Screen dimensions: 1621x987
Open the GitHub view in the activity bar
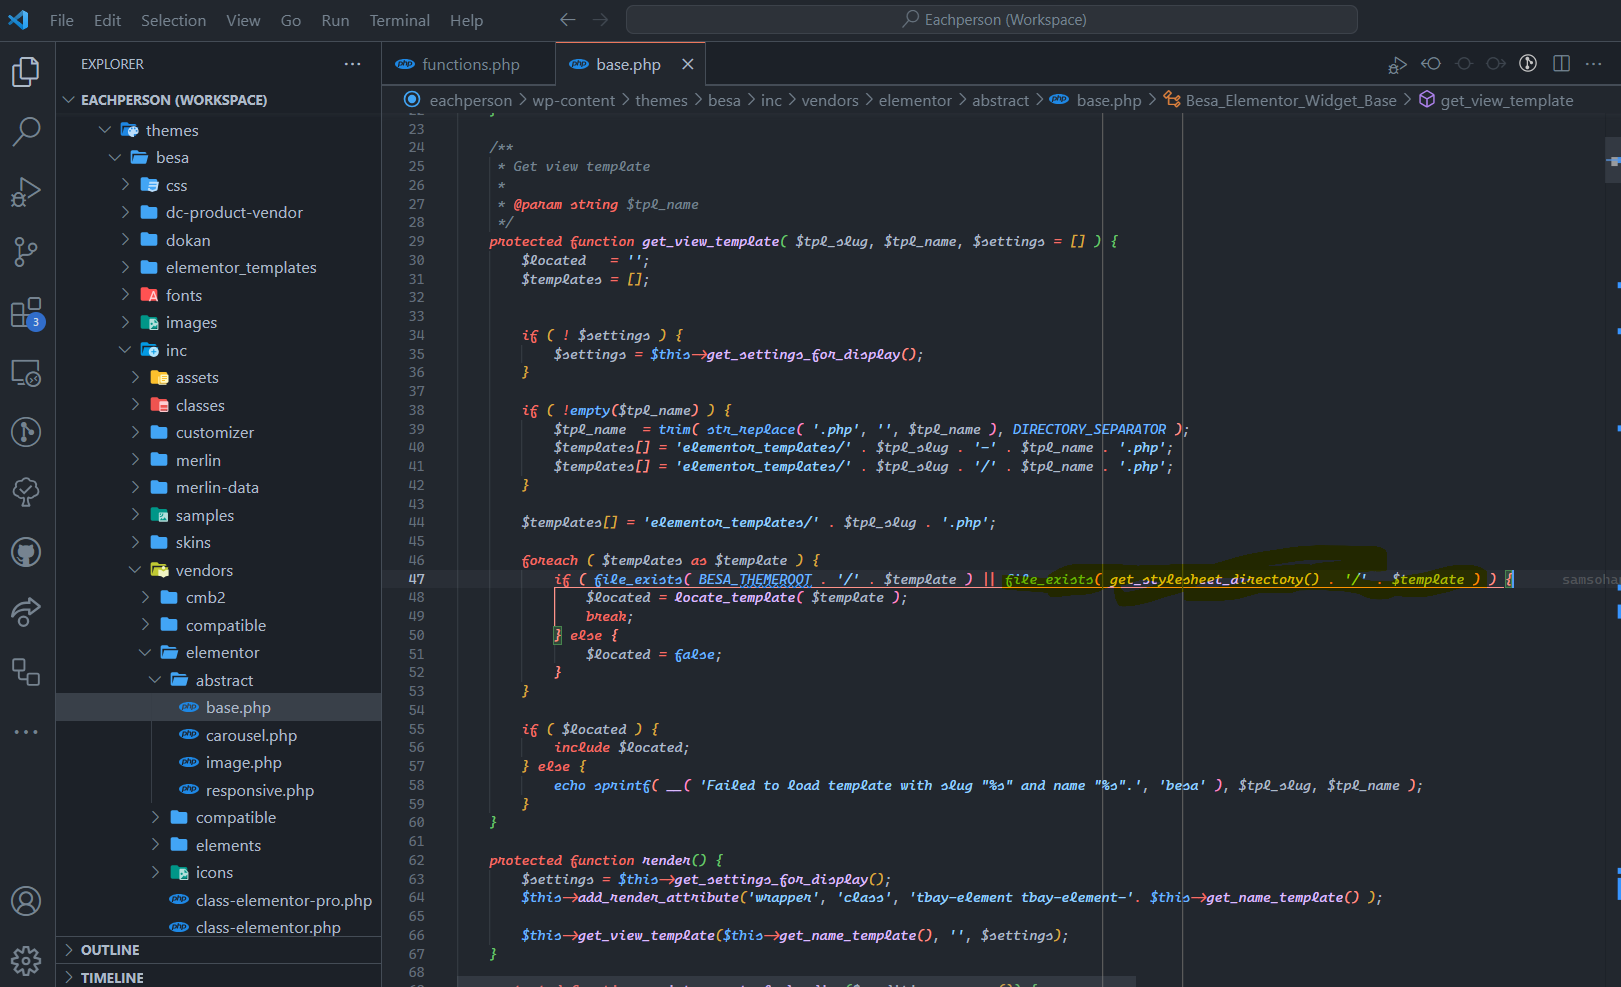pyautogui.click(x=26, y=552)
